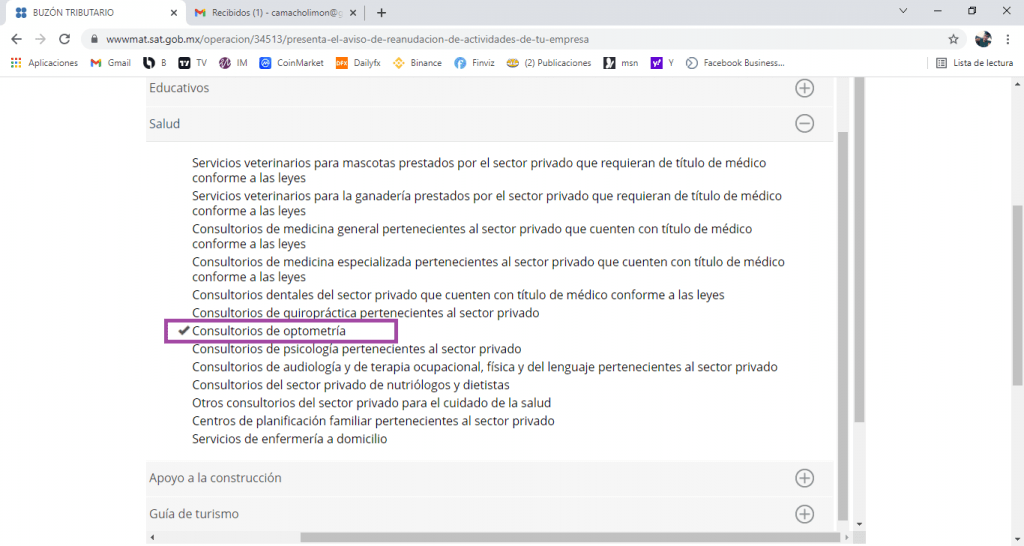This screenshot has width=1024, height=546.
Task: Open Facebook Business bookmark
Action: pos(735,63)
